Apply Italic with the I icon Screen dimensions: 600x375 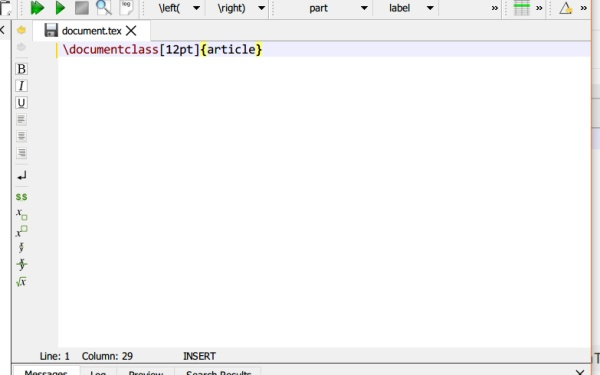(21, 86)
